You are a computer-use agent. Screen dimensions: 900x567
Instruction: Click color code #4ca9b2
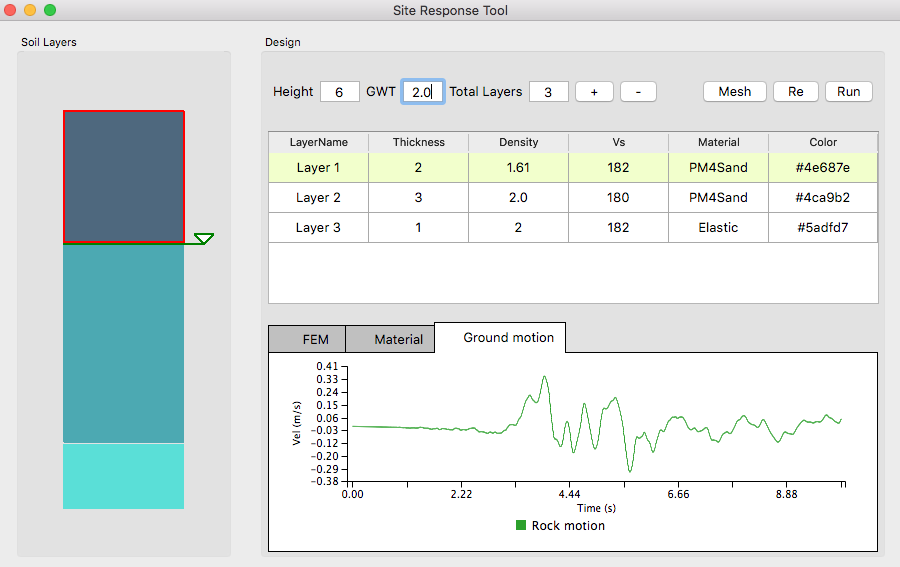coord(823,197)
